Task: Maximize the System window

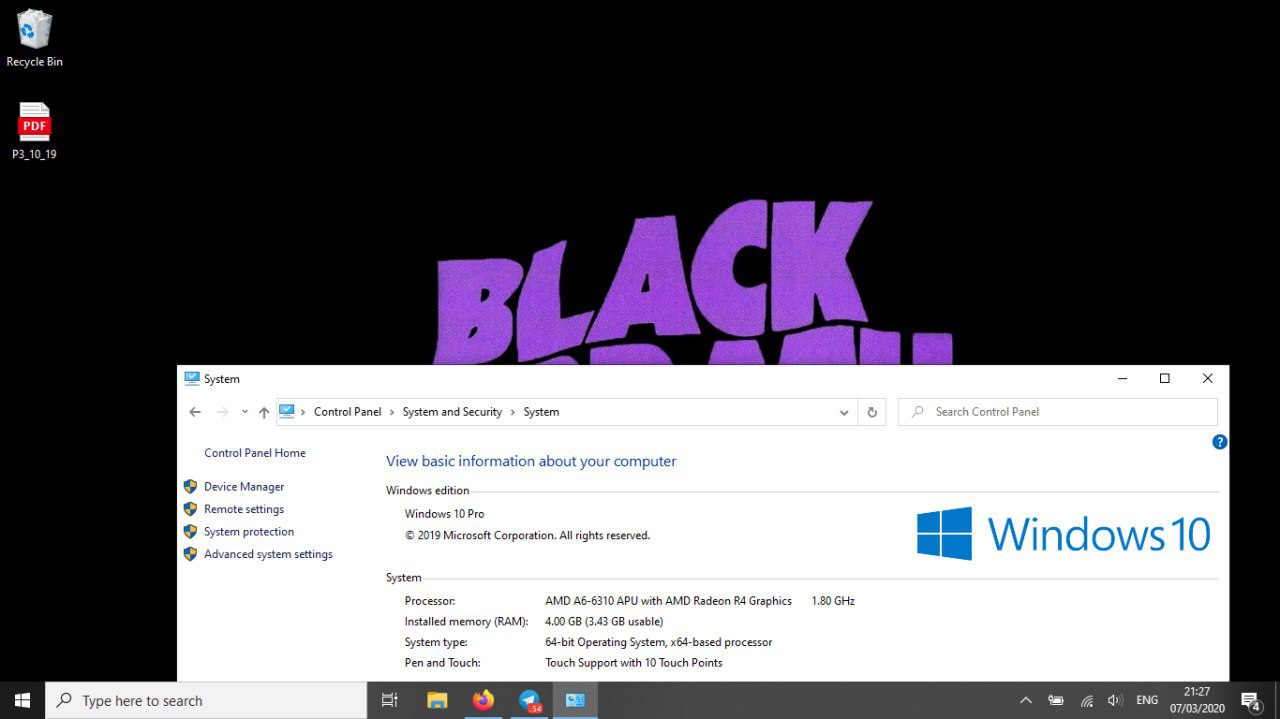Action: pyautogui.click(x=1164, y=378)
